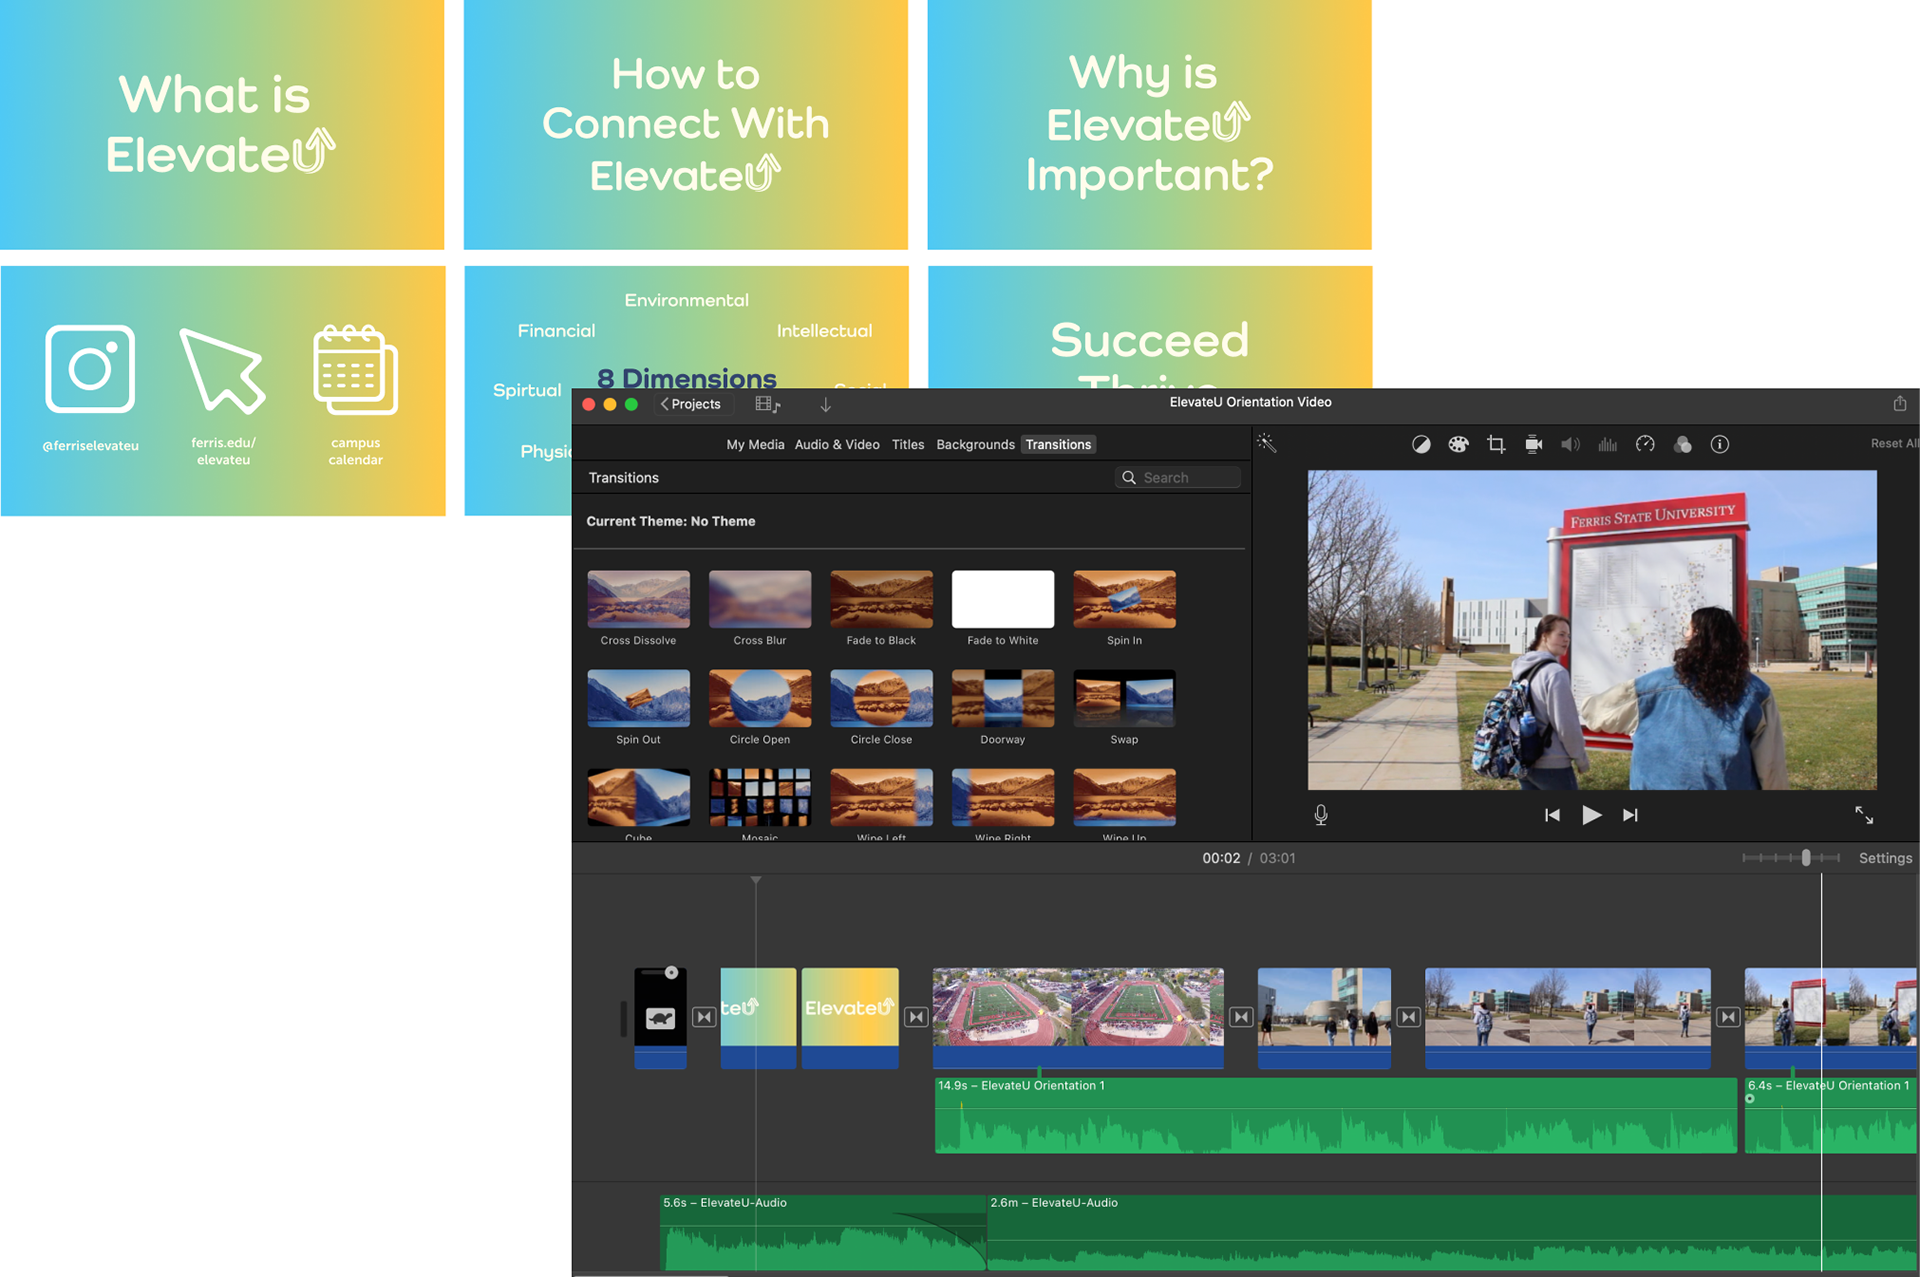
Task: Open the color balance adjustment tool
Action: tap(1421, 444)
